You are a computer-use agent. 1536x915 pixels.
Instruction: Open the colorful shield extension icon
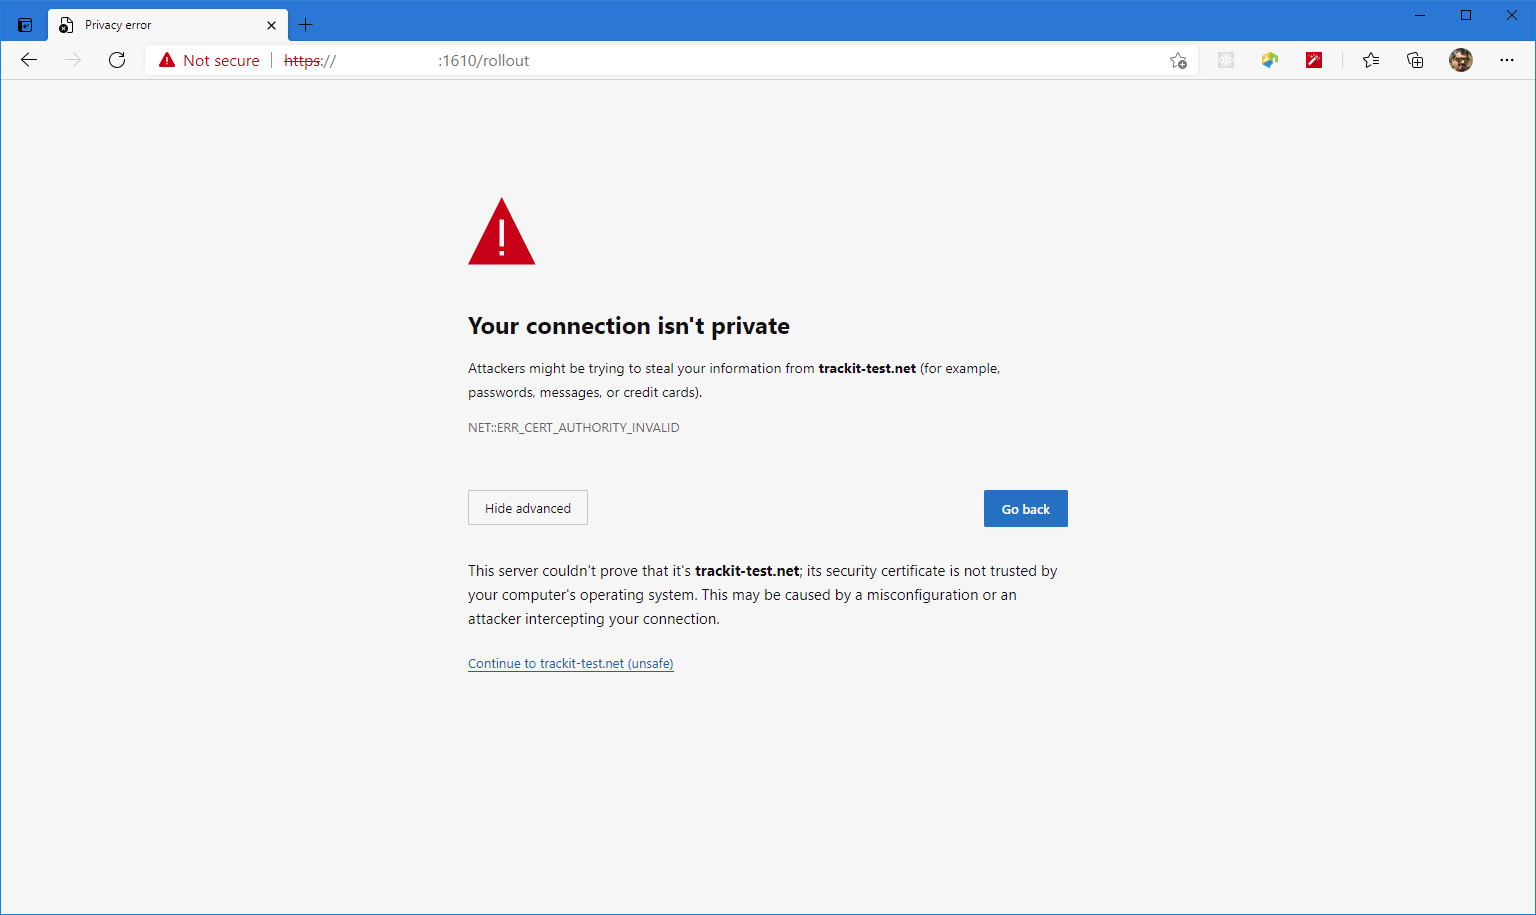click(x=1270, y=60)
